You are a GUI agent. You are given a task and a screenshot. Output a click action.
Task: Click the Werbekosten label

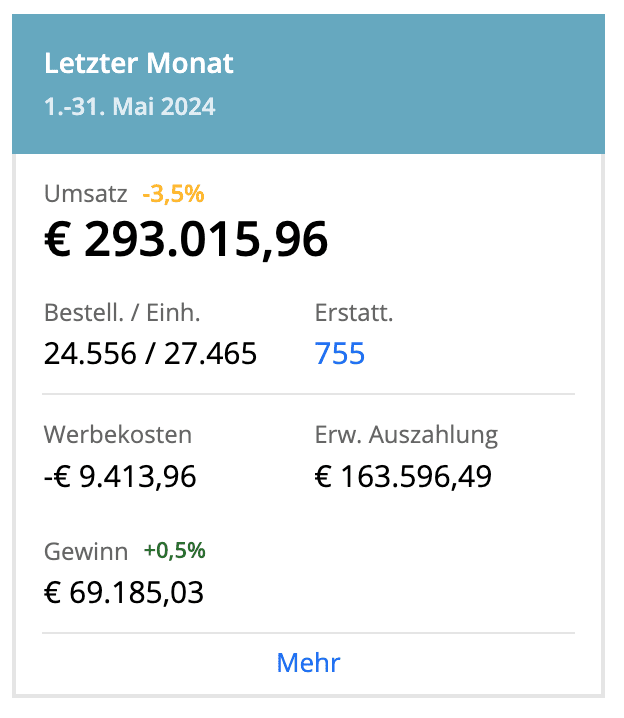coord(118,435)
